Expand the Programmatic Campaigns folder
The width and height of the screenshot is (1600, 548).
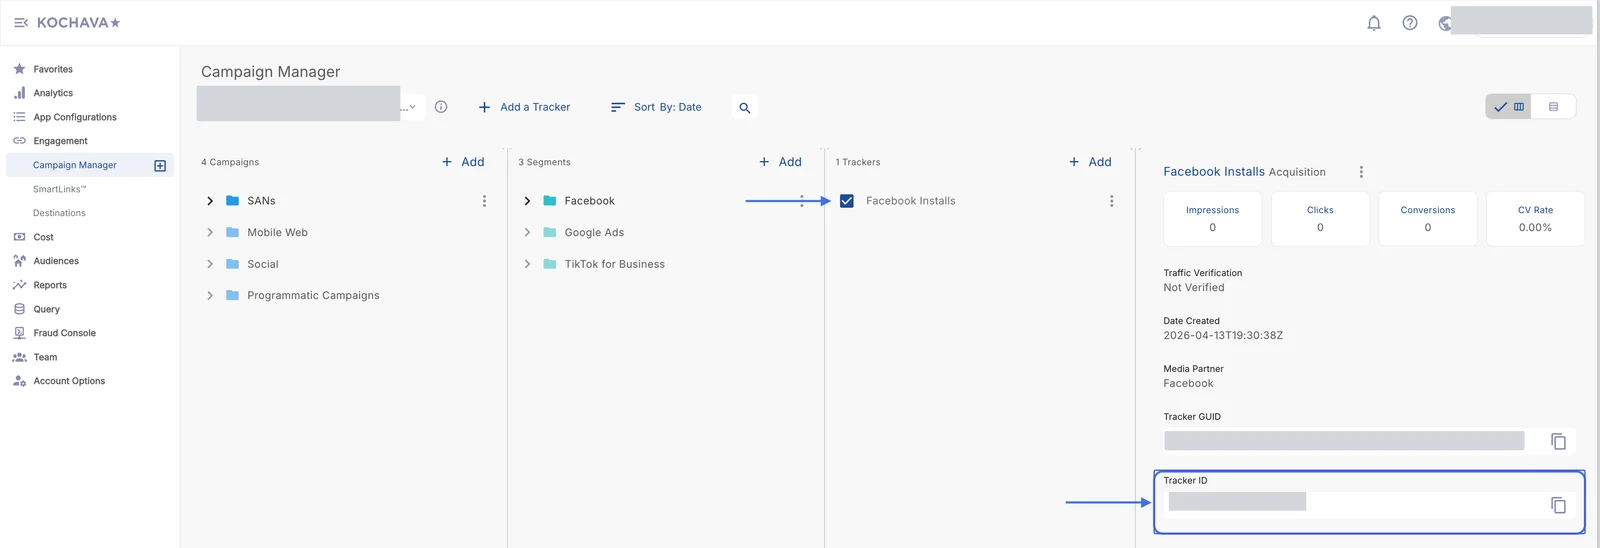point(210,295)
